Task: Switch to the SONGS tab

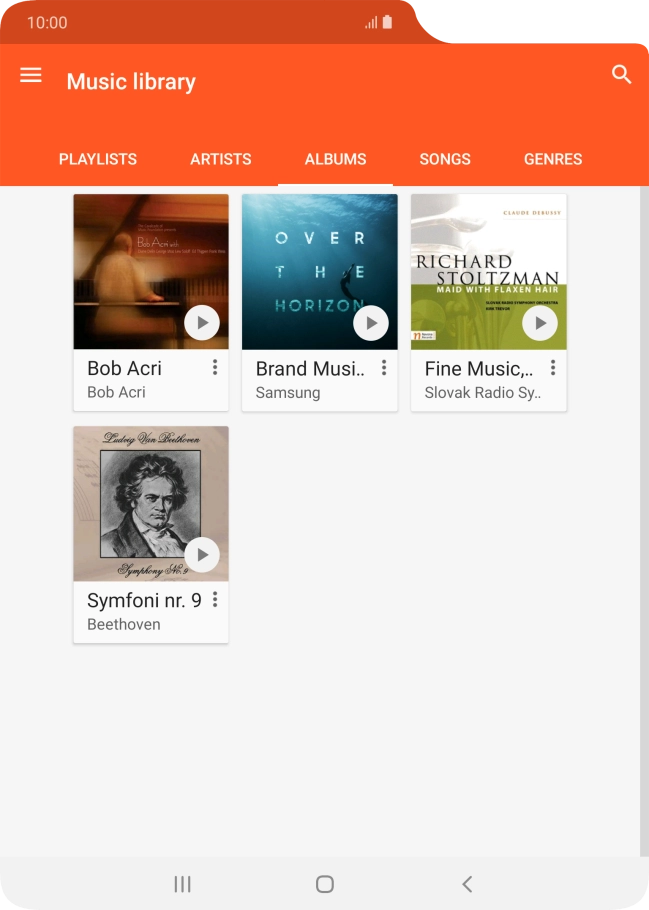Action: (445, 159)
